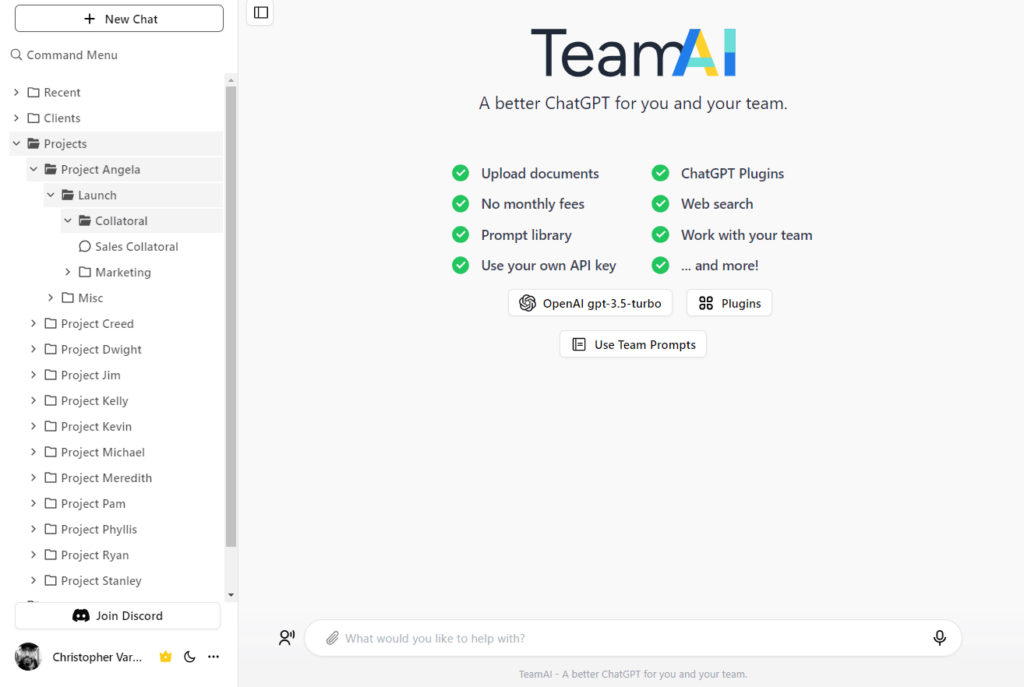Start a New Chat
The width and height of the screenshot is (1024, 687).
tap(120, 19)
